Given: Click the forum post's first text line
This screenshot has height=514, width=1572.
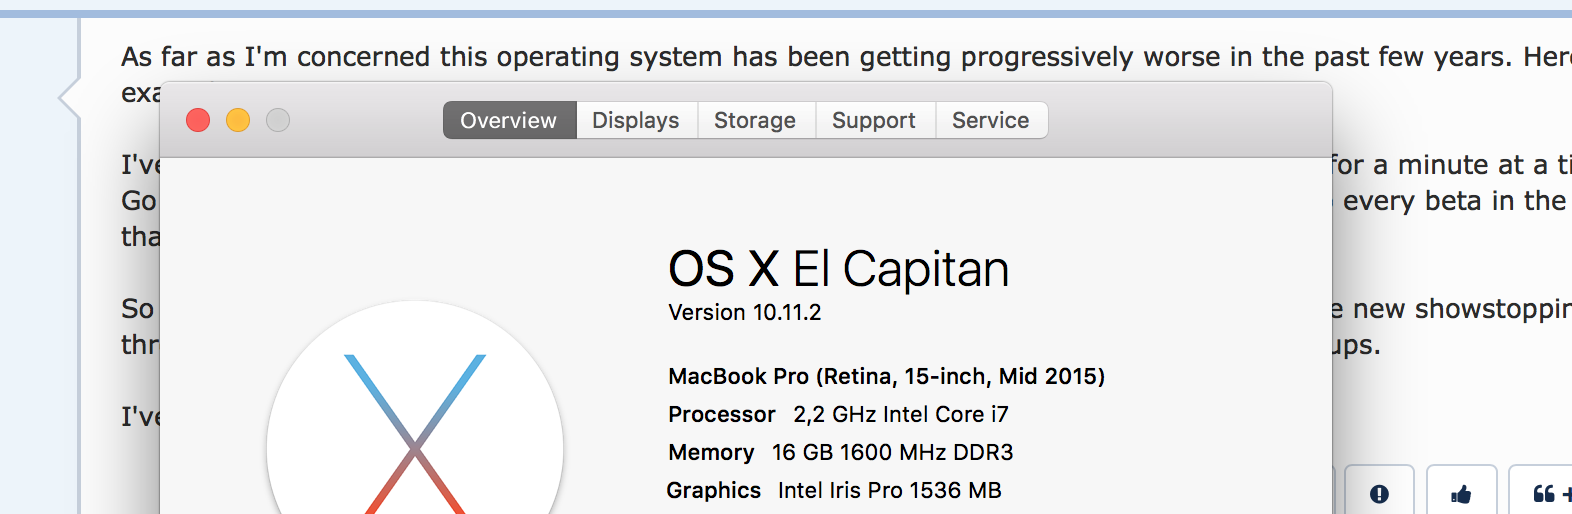Looking at the screenshot, I should coord(800,57).
